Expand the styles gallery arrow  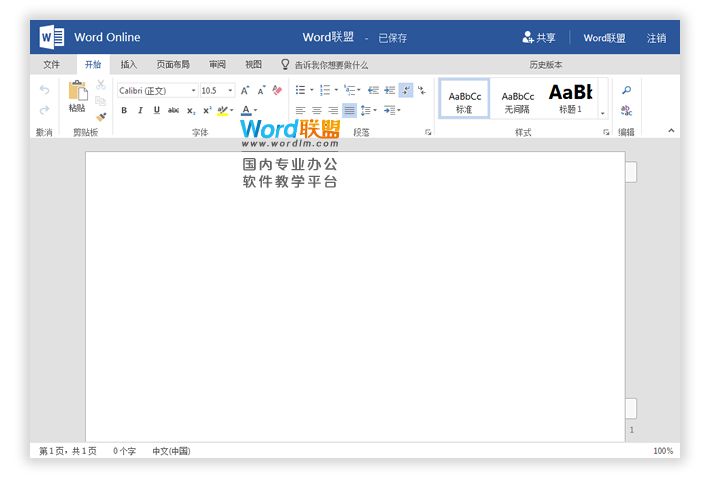[603, 113]
